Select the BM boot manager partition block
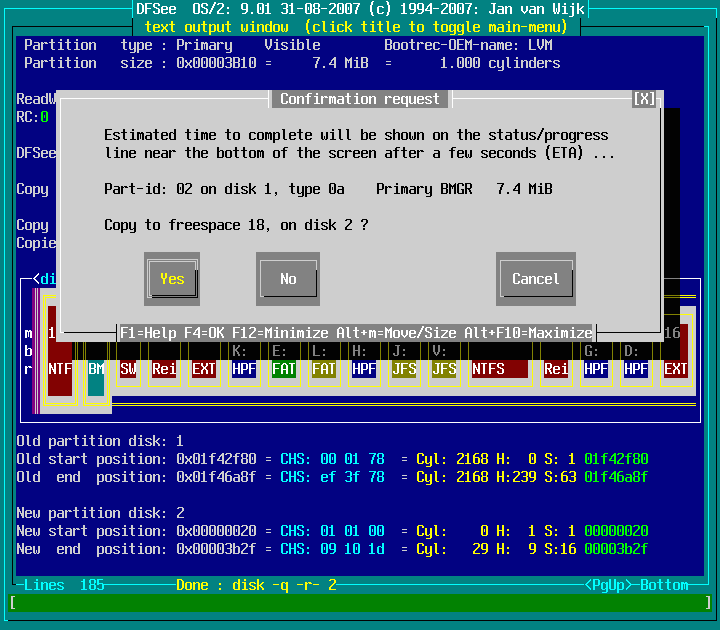 tap(96, 369)
